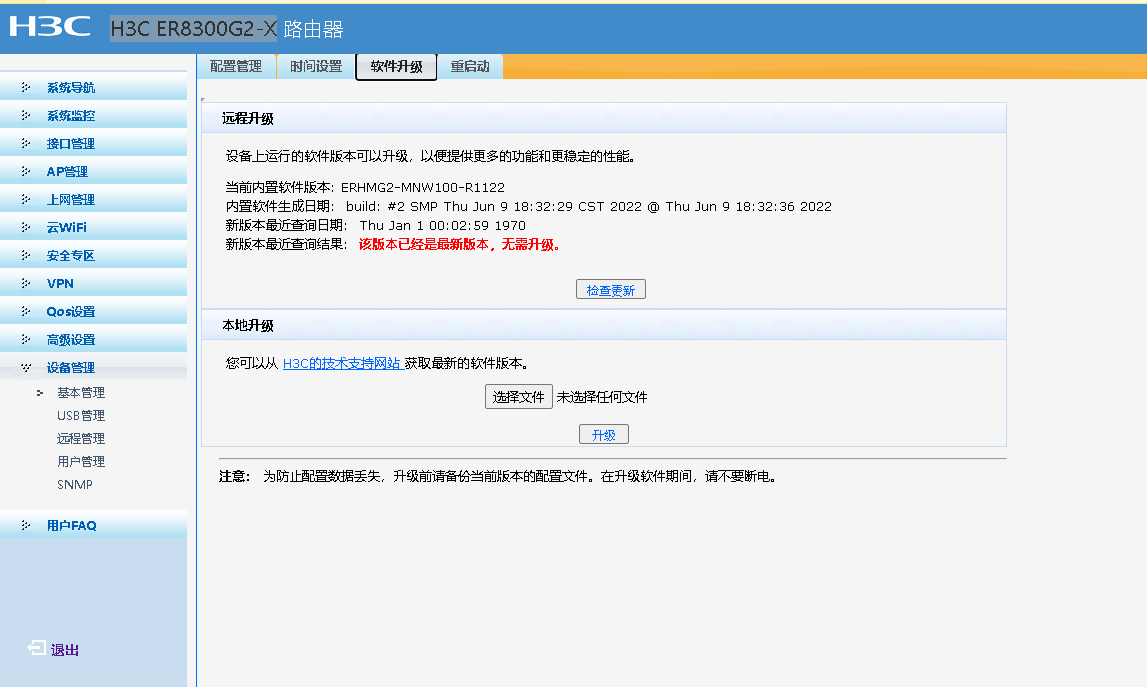The width and height of the screenshot is (1147, 687).
Task: Expand arrow icon beside 用户FAQ
Action: [26, 525]
